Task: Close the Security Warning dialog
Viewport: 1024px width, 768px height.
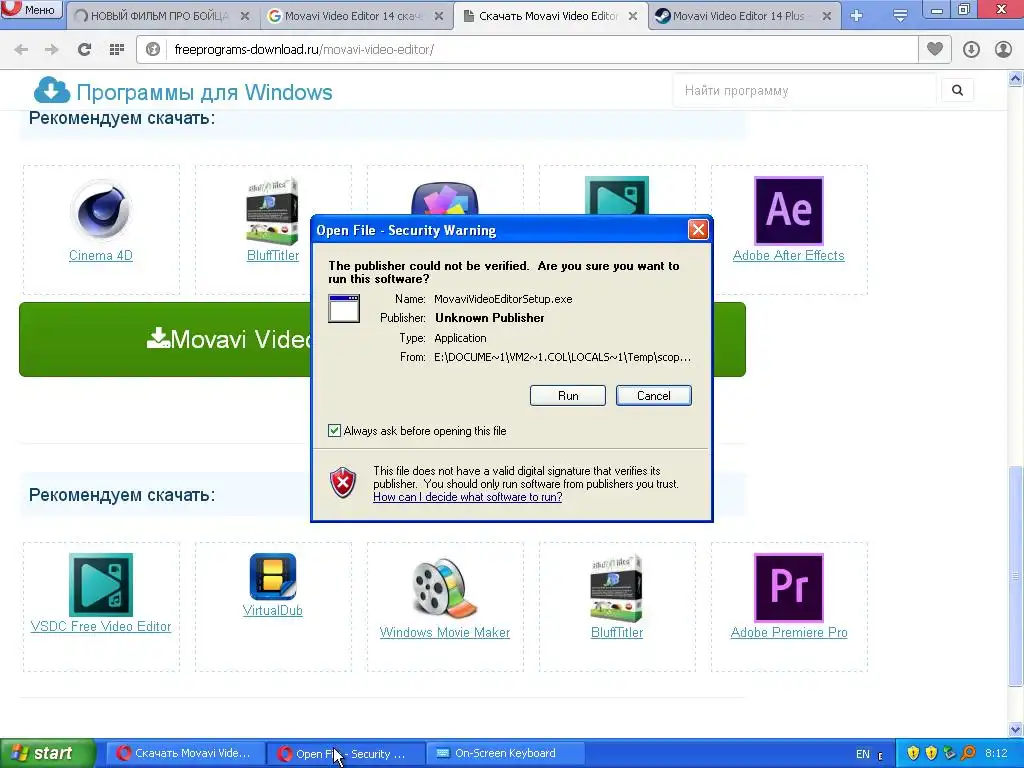Action: coord(698,229)
